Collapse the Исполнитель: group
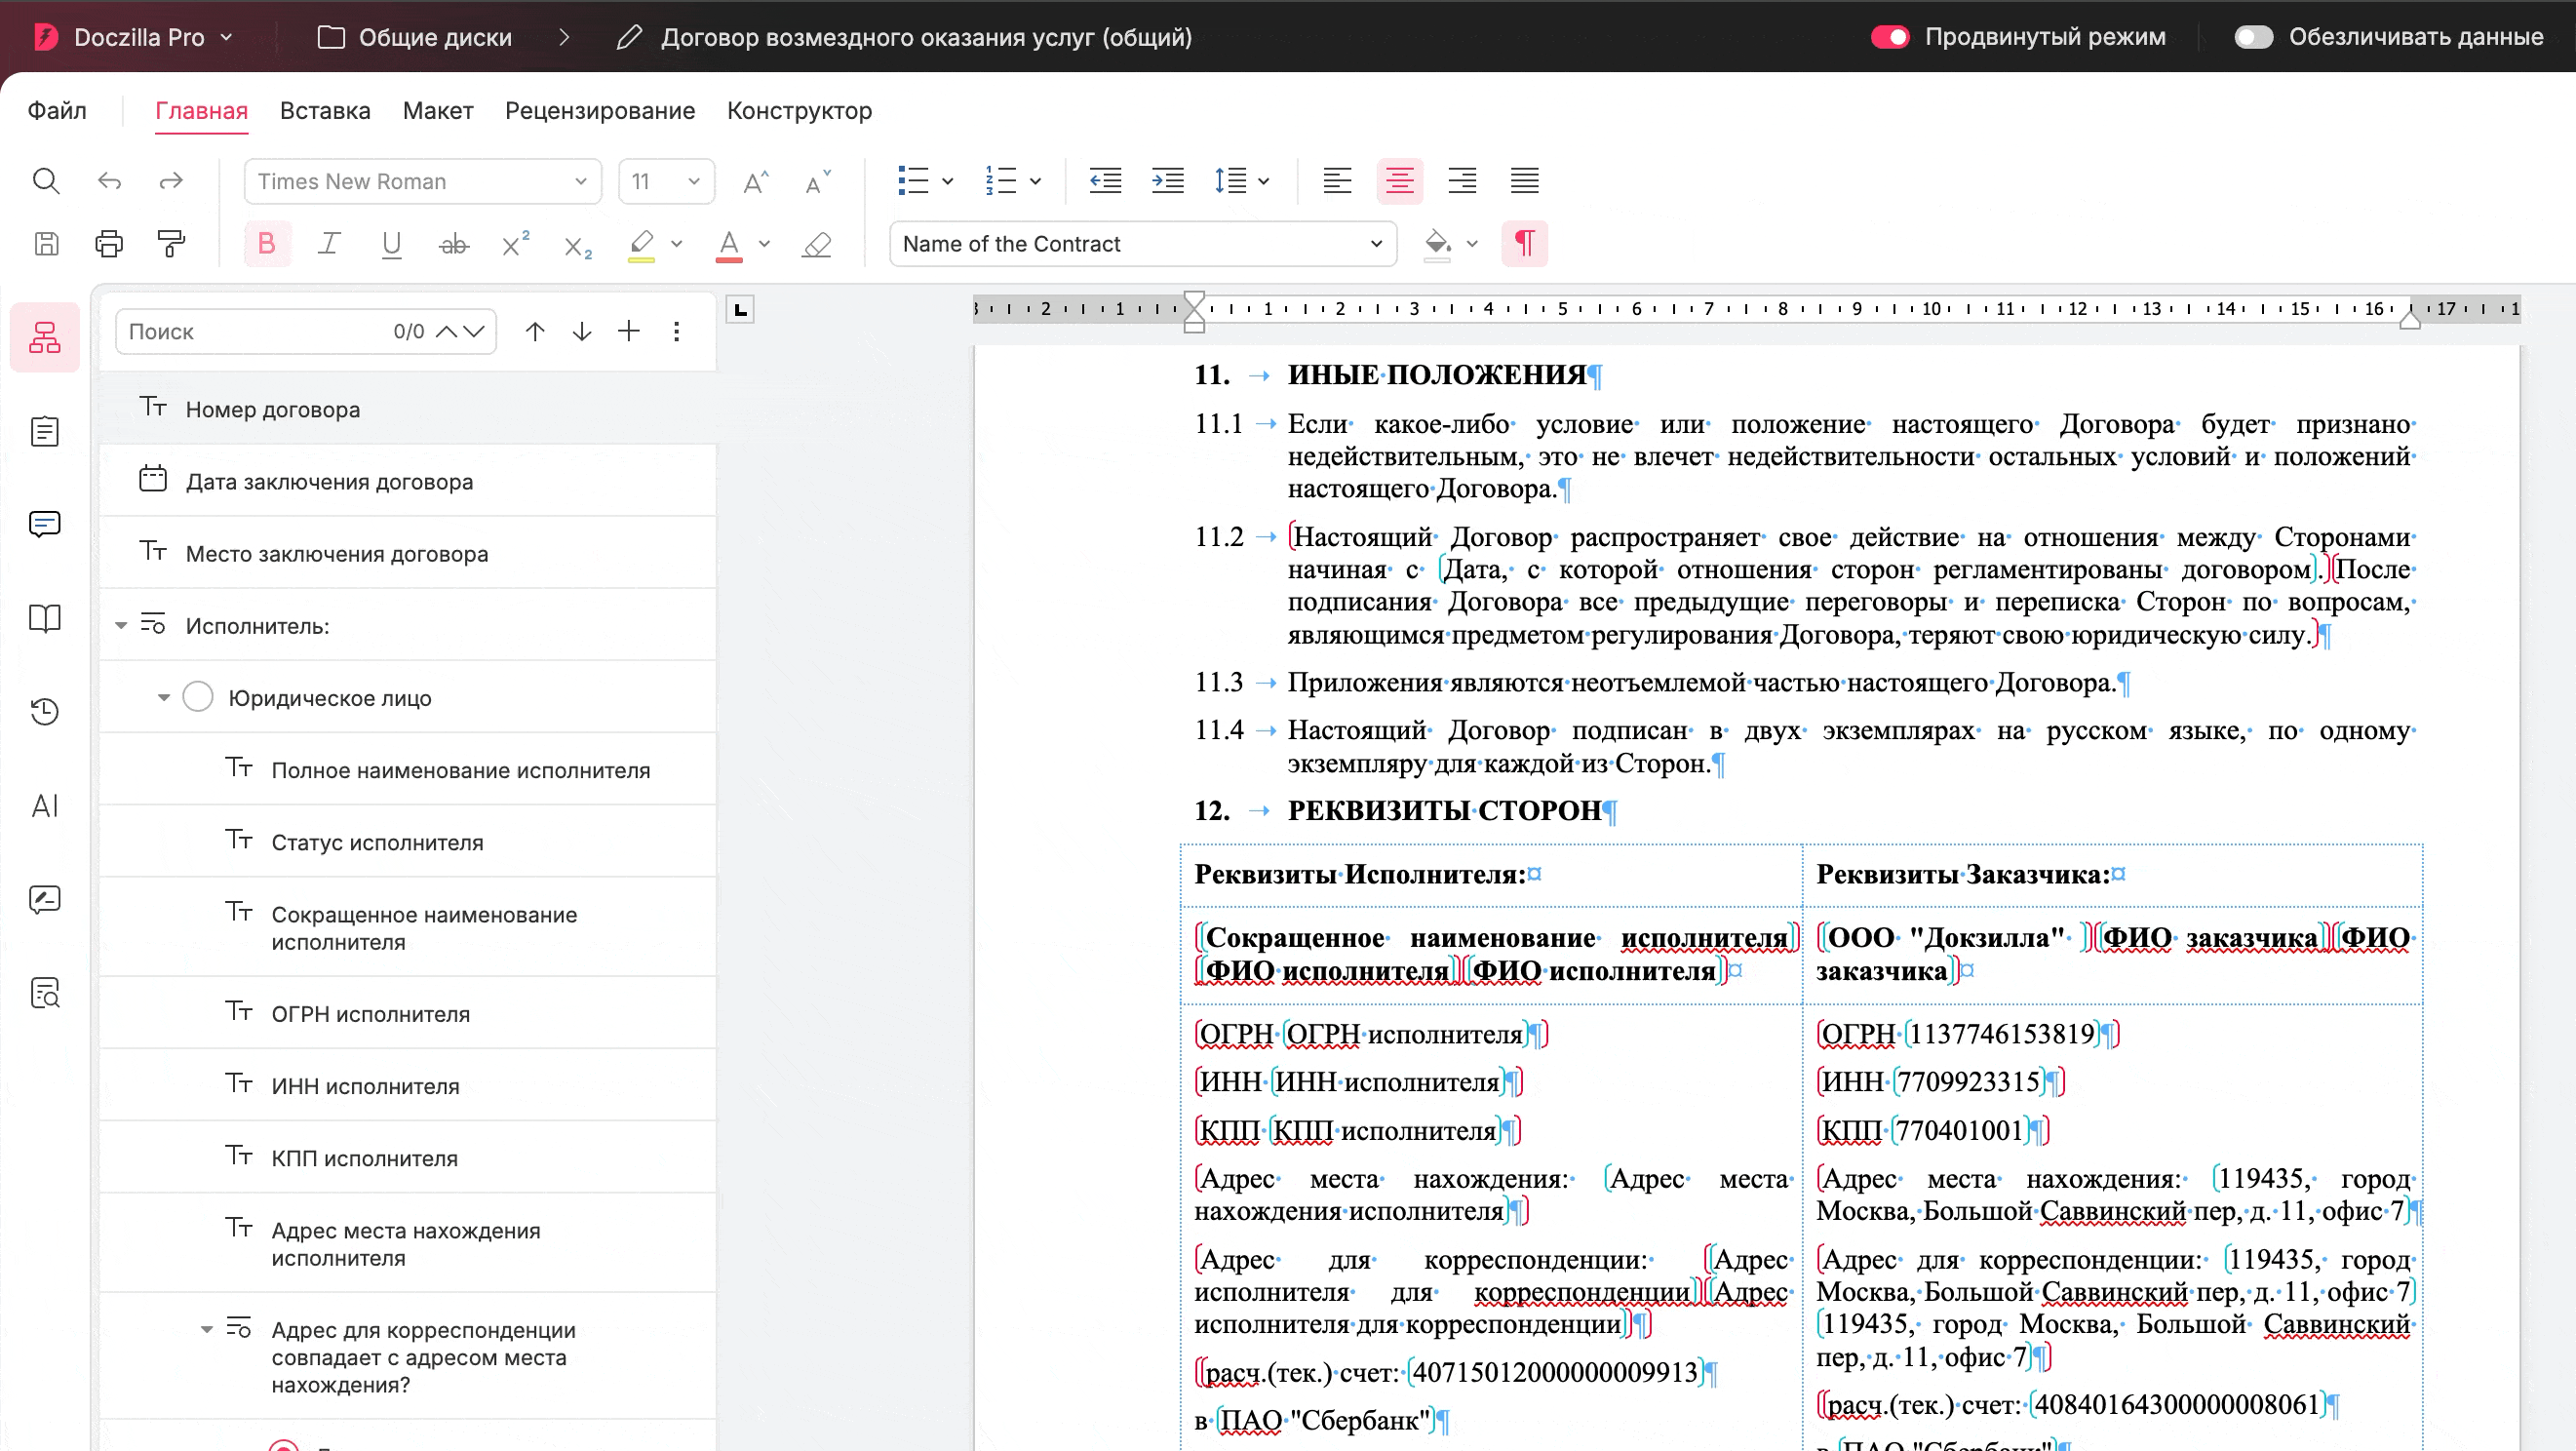 (121, 625)
